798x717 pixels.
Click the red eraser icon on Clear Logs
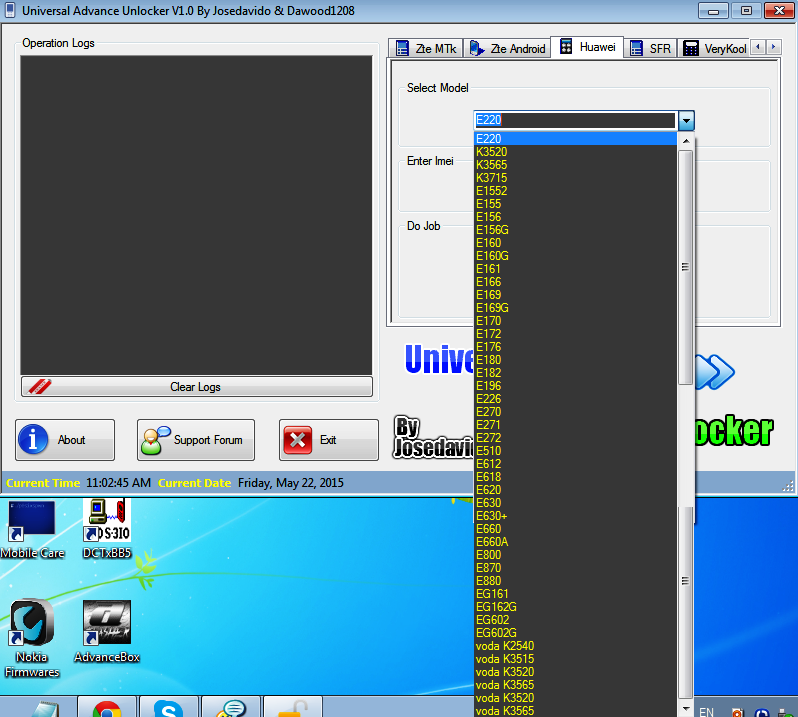click(40, 387)
